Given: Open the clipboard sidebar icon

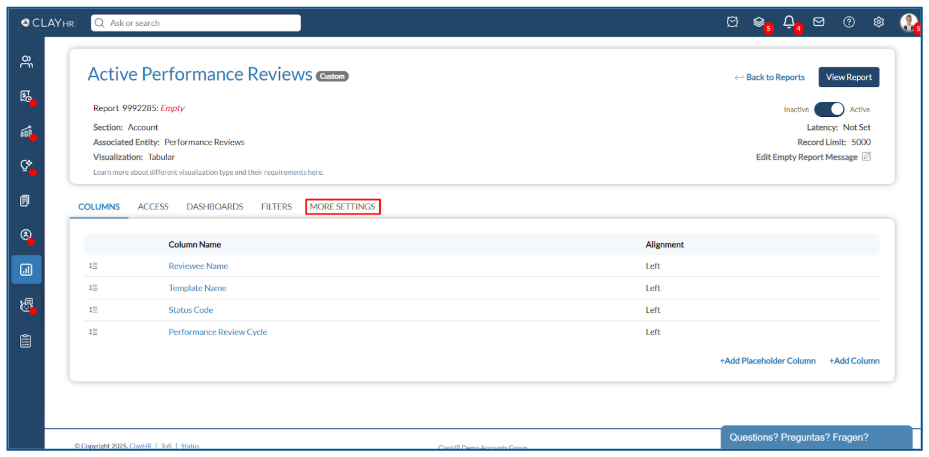Looking at the screenshot, I should coord(26,341).
